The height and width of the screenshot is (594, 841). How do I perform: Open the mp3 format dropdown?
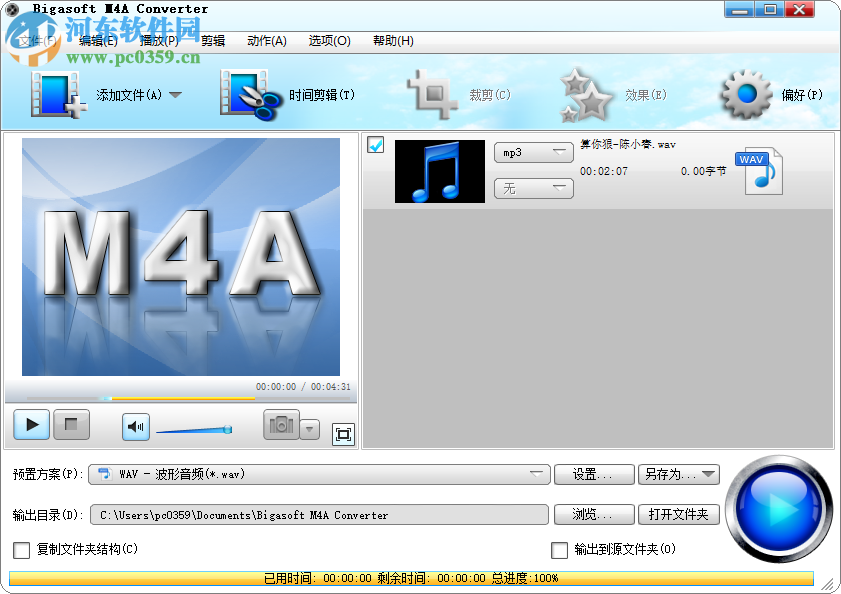coord(533,152)
